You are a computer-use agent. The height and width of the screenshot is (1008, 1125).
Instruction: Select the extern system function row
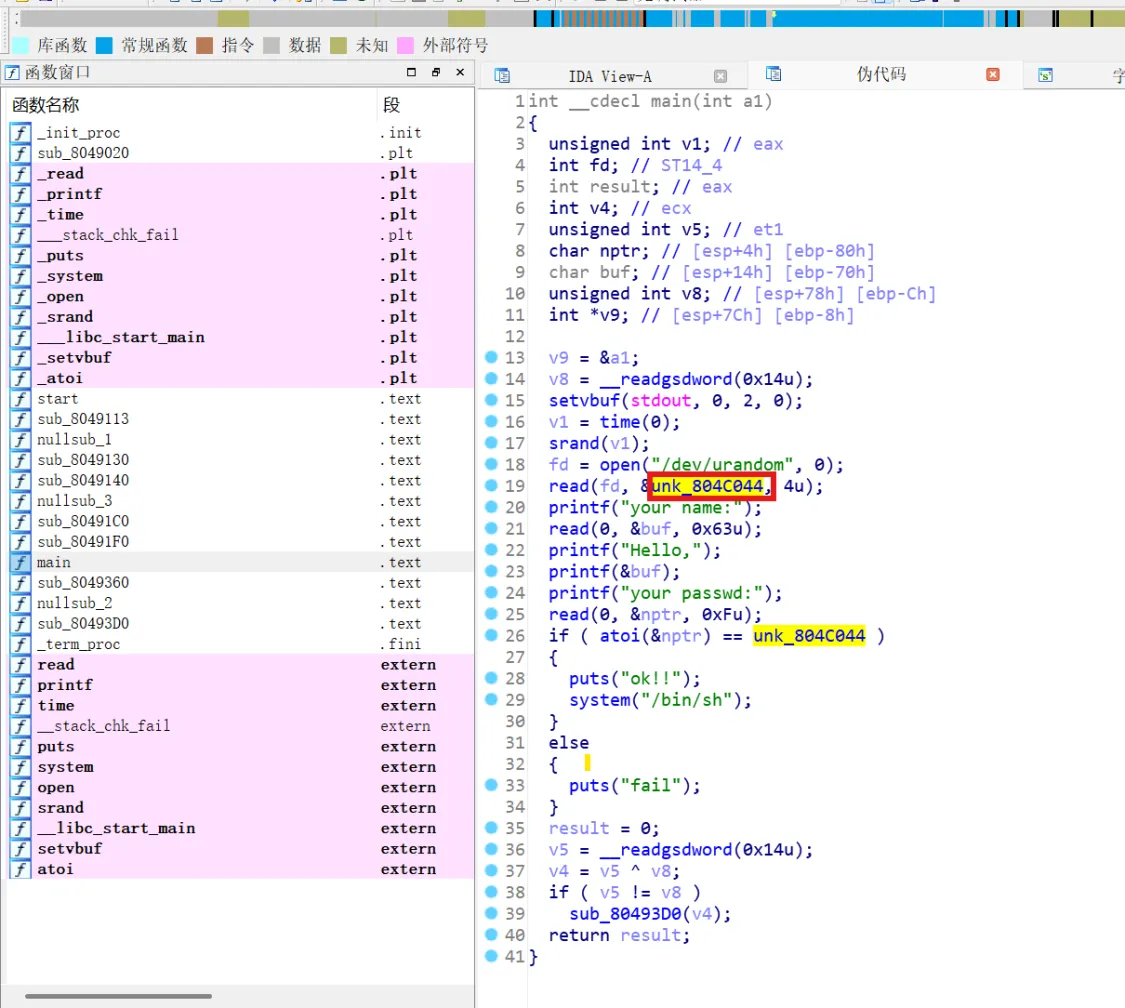point(240,767)
